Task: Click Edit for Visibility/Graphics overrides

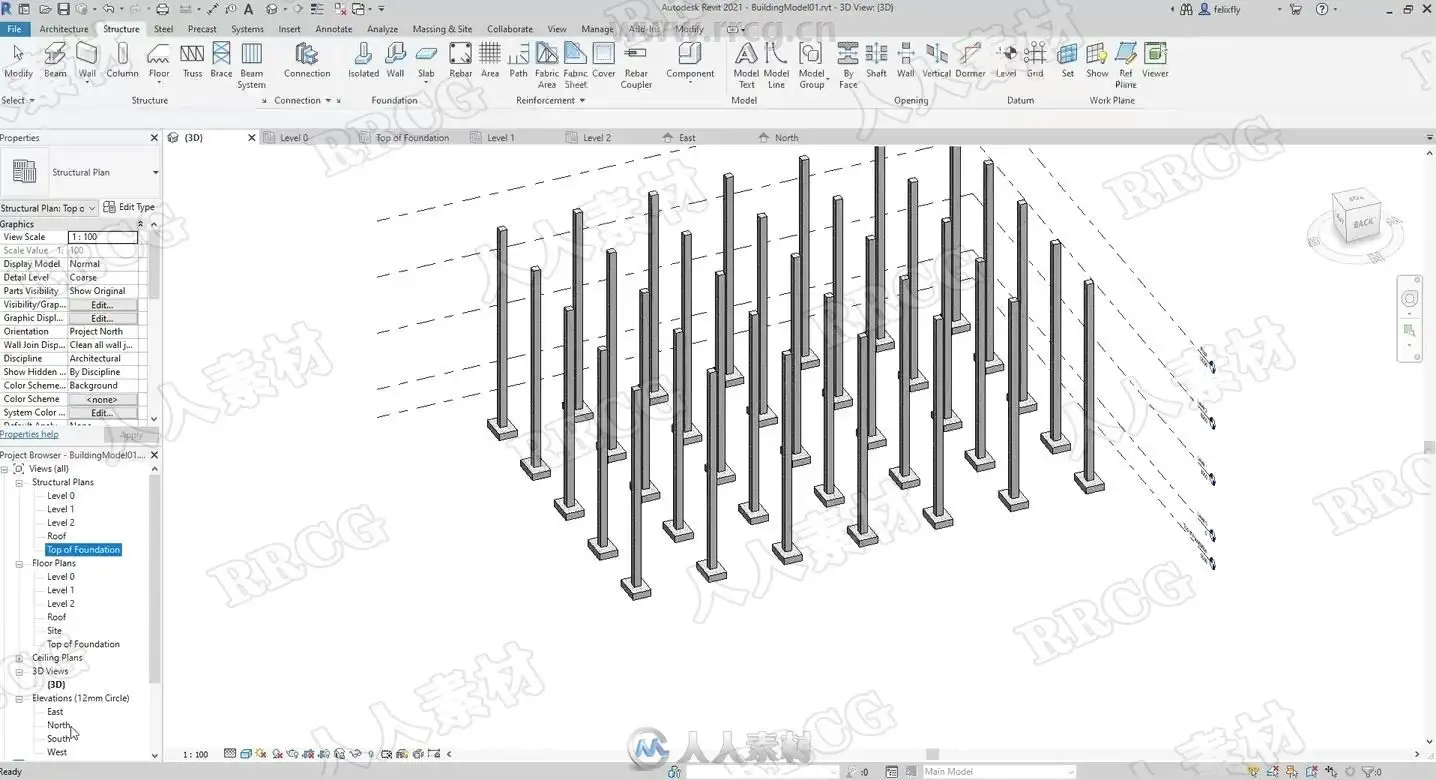Action: (x=102, y=305)
